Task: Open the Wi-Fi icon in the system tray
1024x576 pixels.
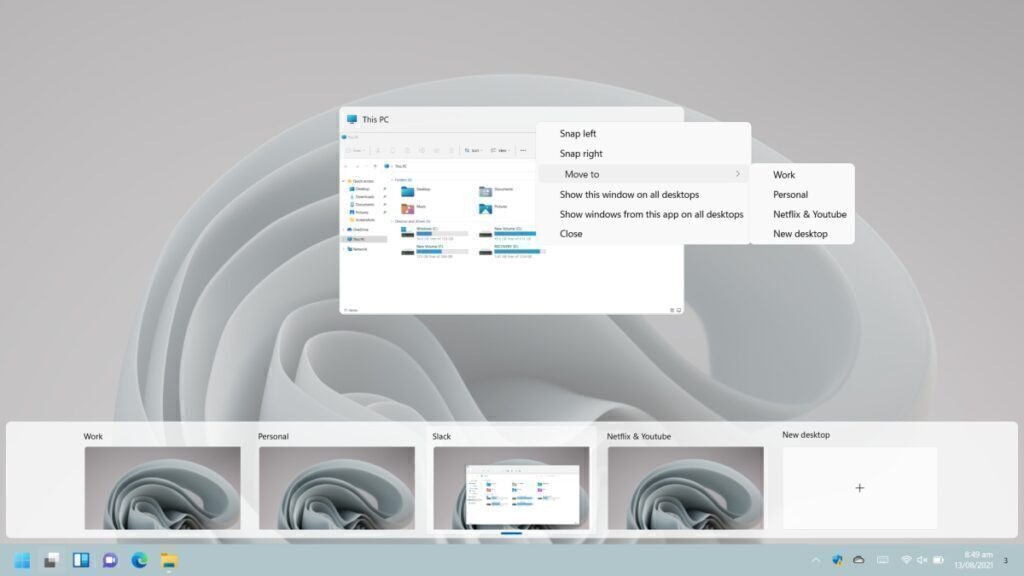Action: click(907, 560)
